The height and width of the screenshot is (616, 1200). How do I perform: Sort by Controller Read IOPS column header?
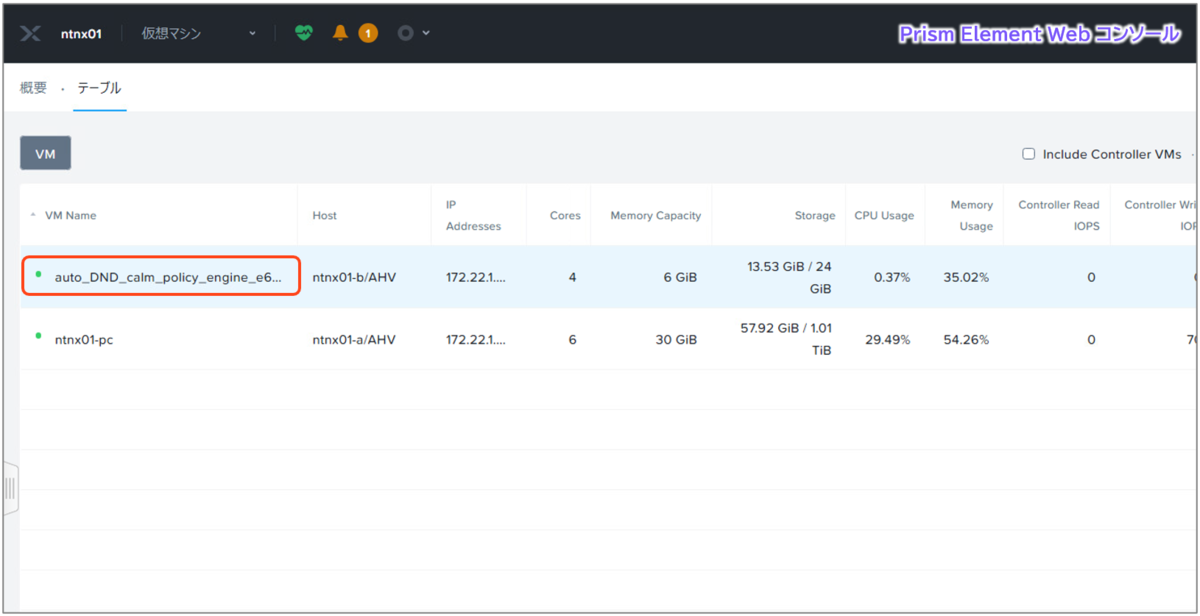click(x=1059, y=215)
